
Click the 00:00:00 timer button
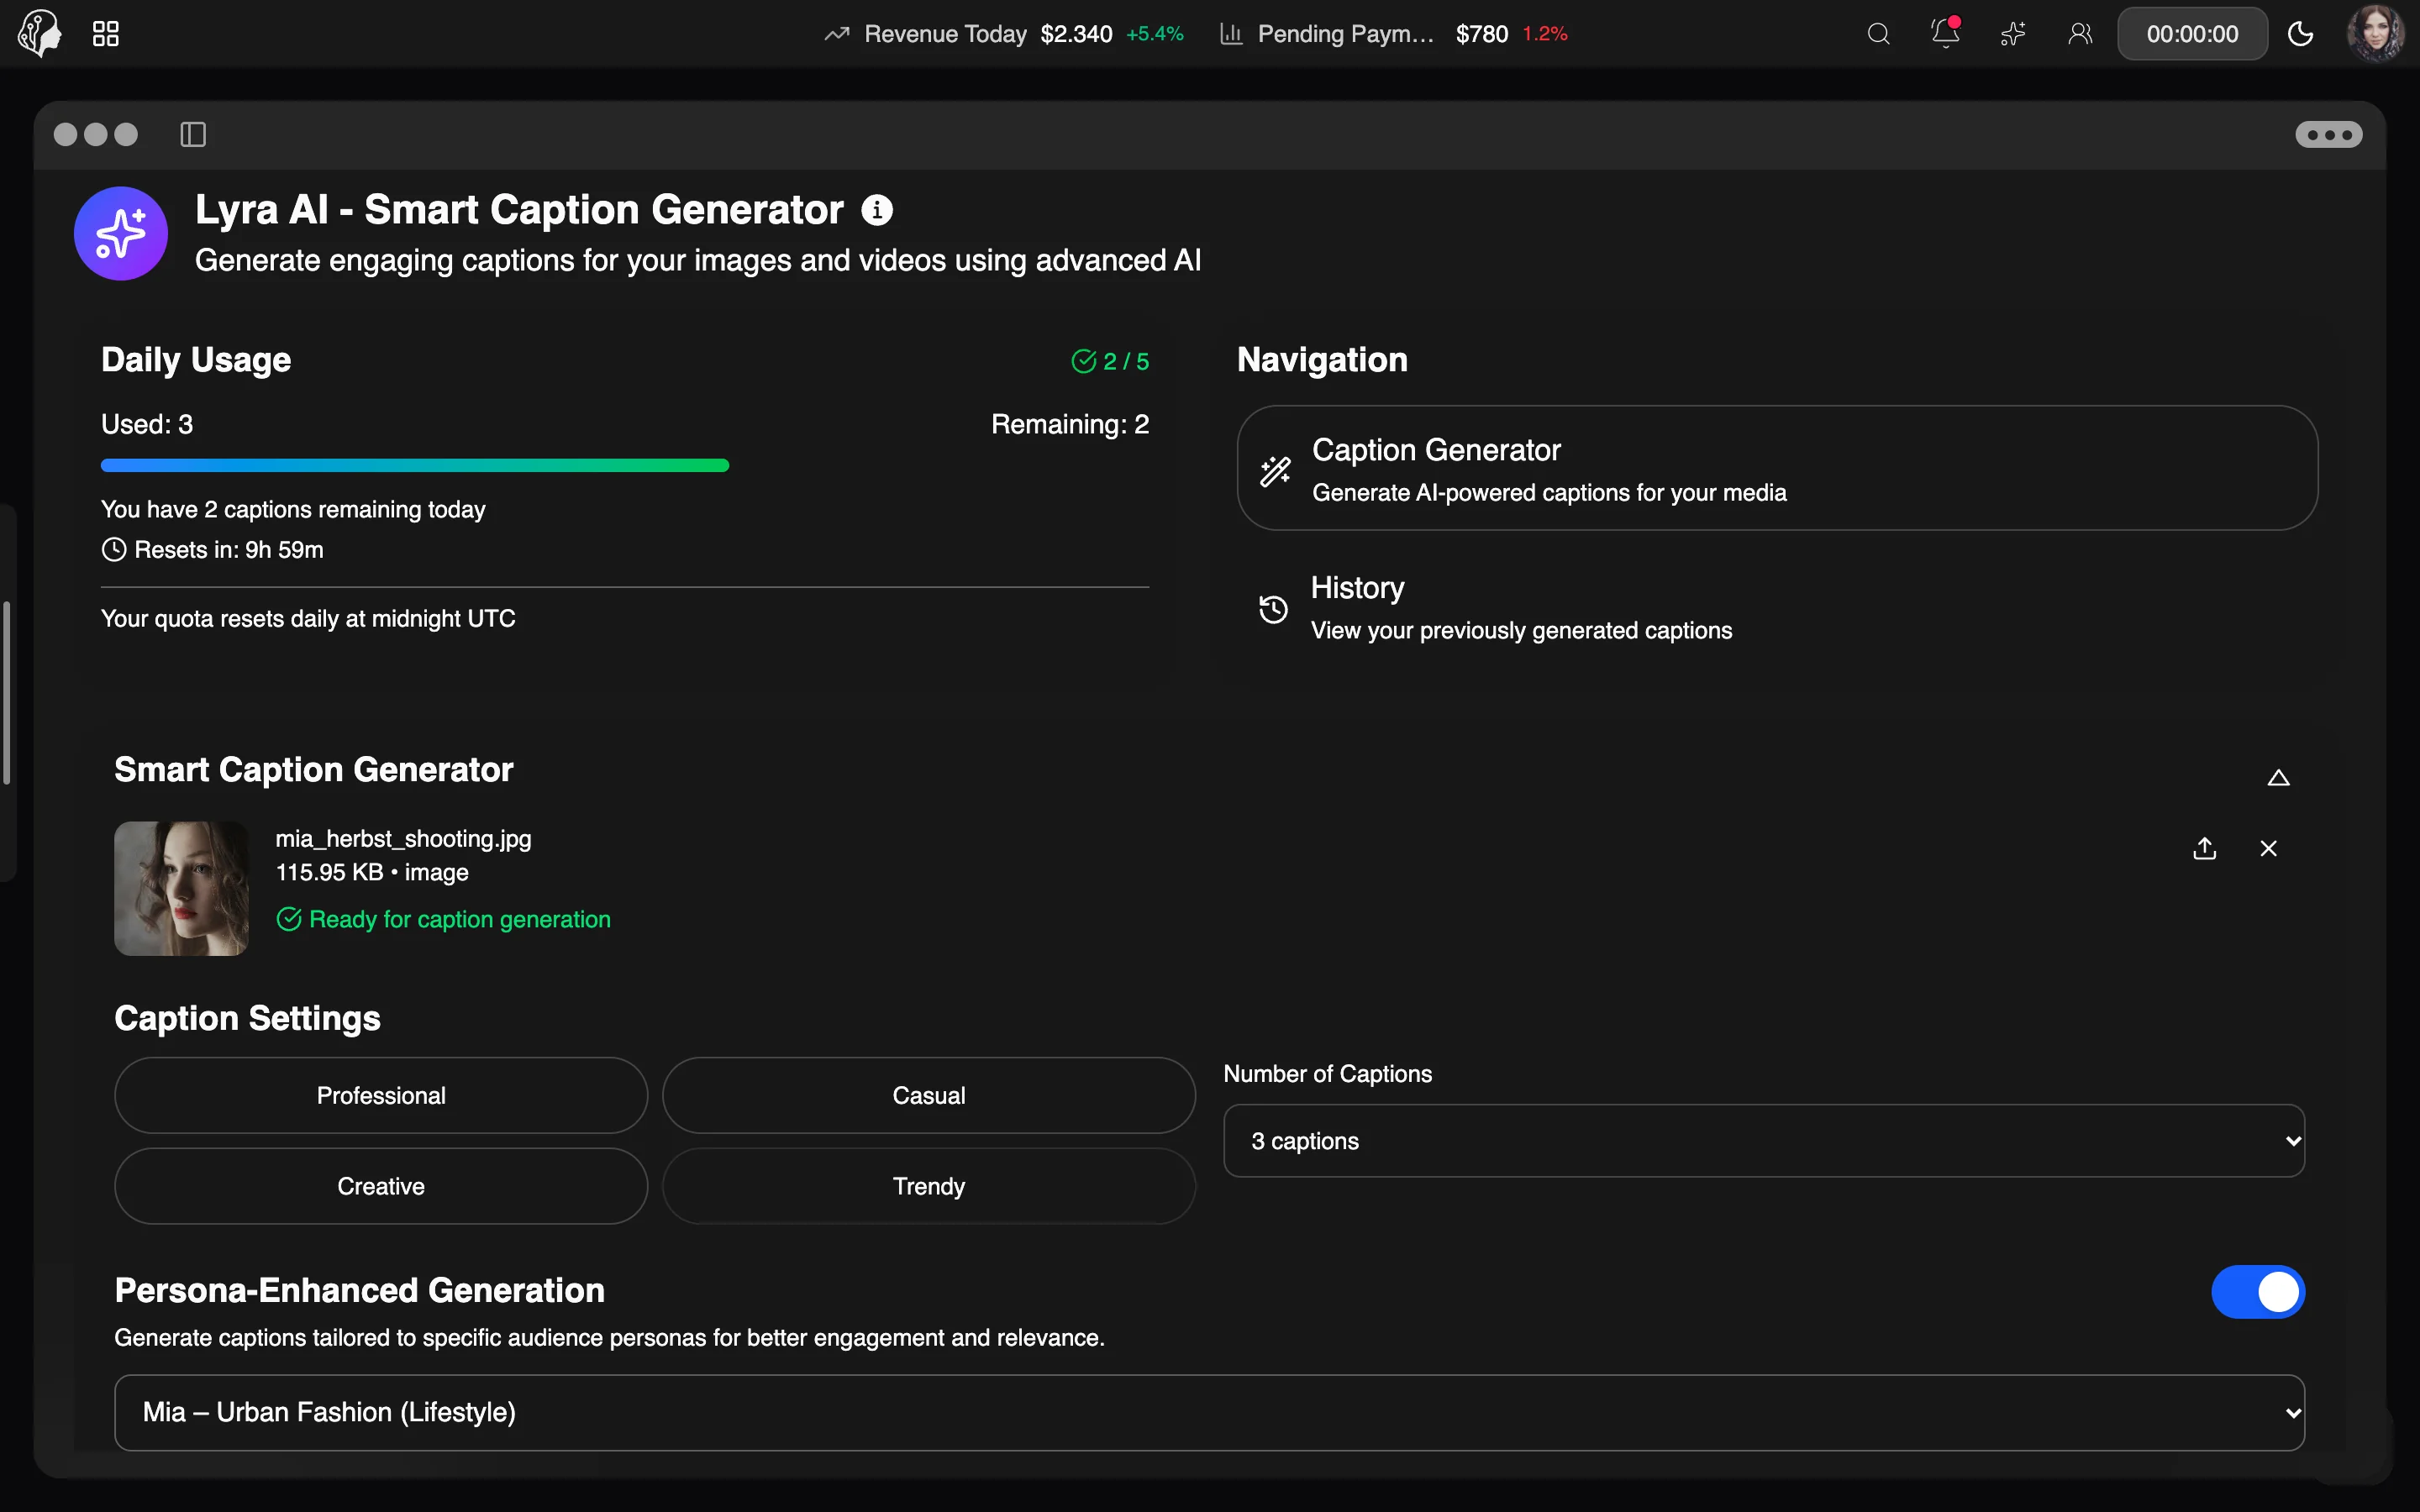(x=2192, y=34)
